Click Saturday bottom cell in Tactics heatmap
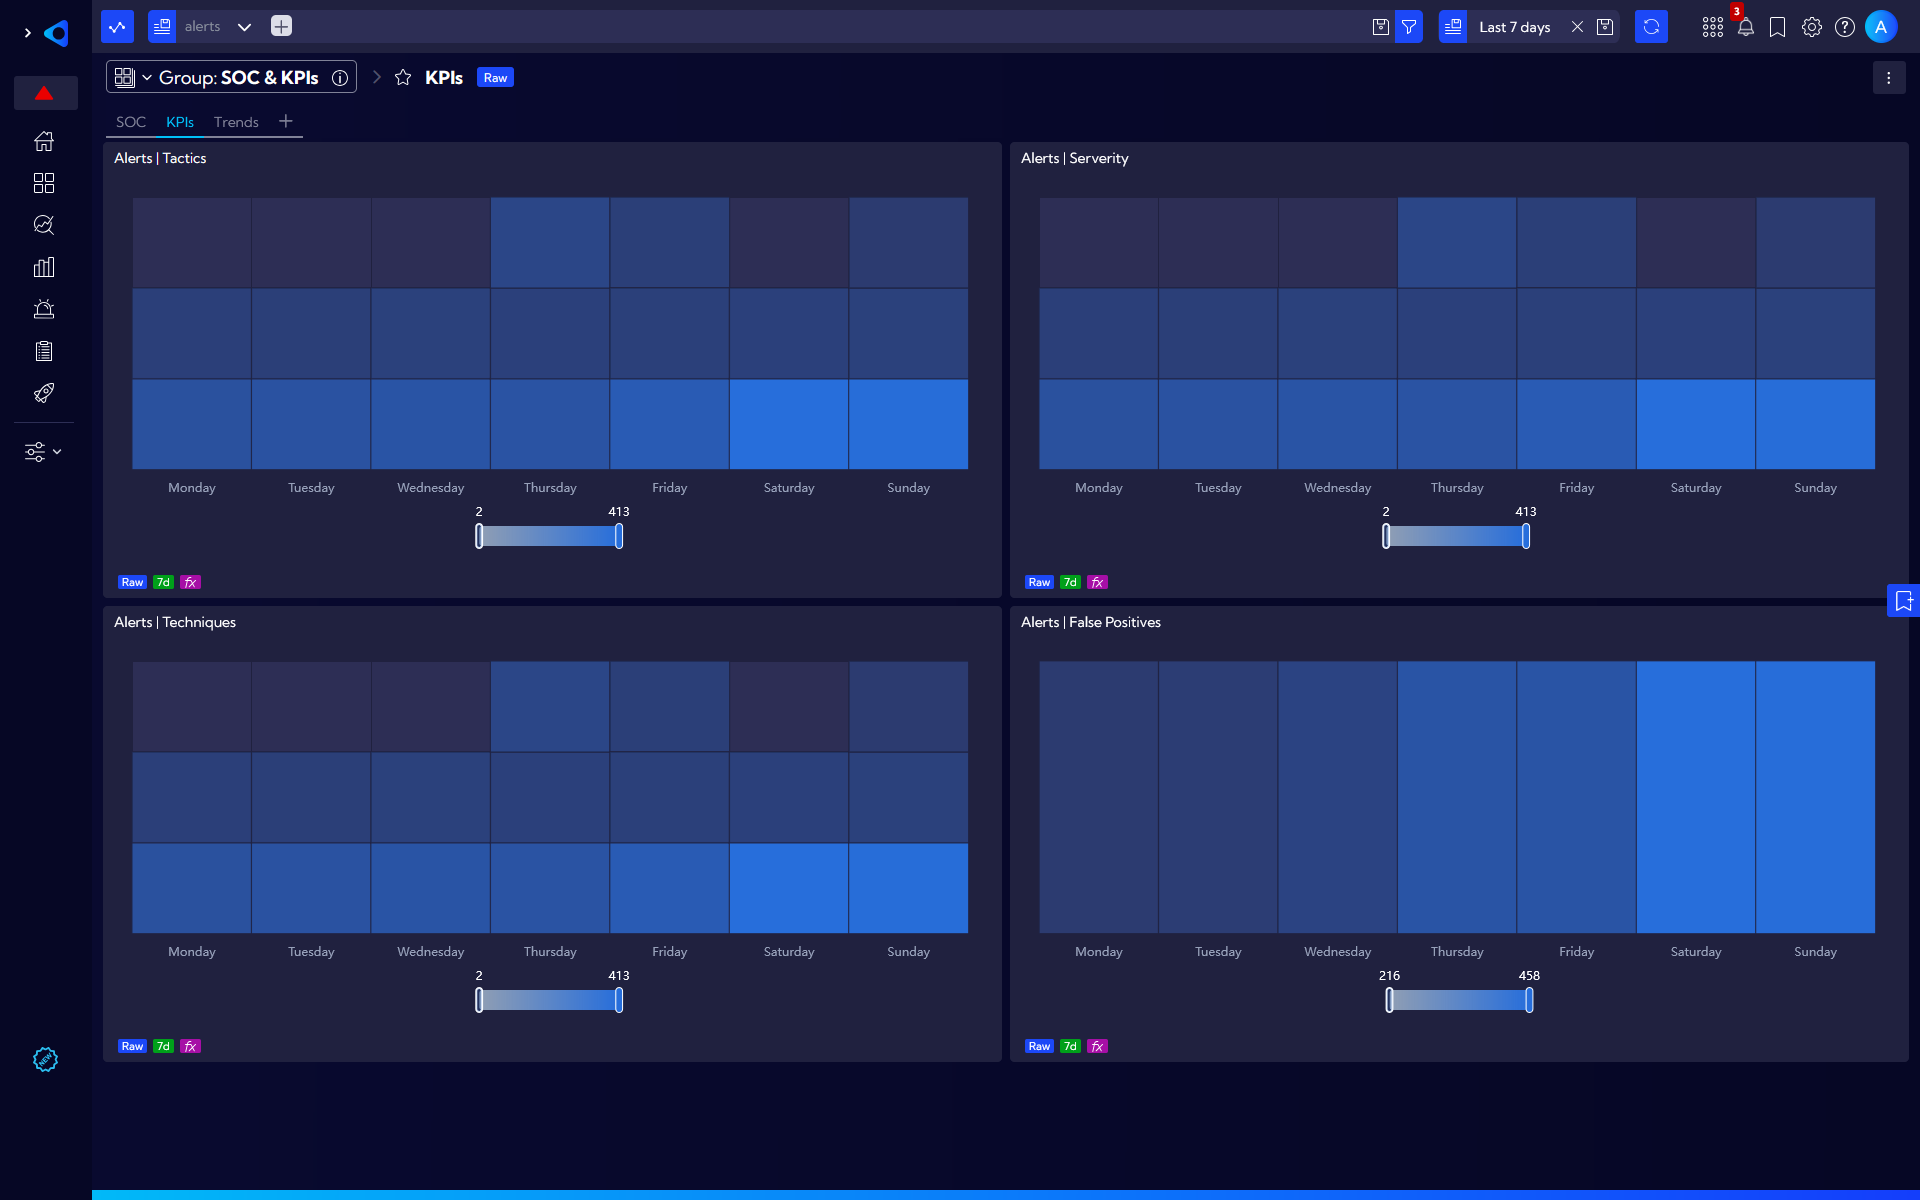Screen dimensions: 1920x1200 point(789,424)
